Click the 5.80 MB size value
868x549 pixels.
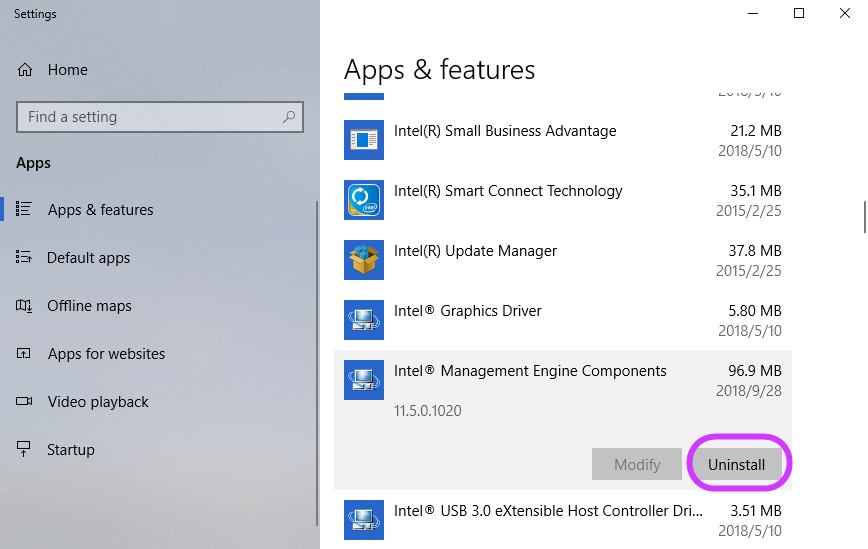[x=755, y=311]
